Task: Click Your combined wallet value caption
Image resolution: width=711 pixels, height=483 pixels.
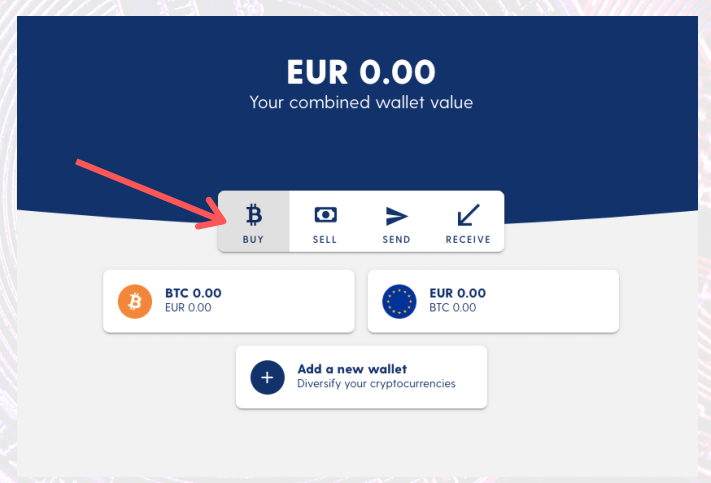Action: [x=361, y=102]
